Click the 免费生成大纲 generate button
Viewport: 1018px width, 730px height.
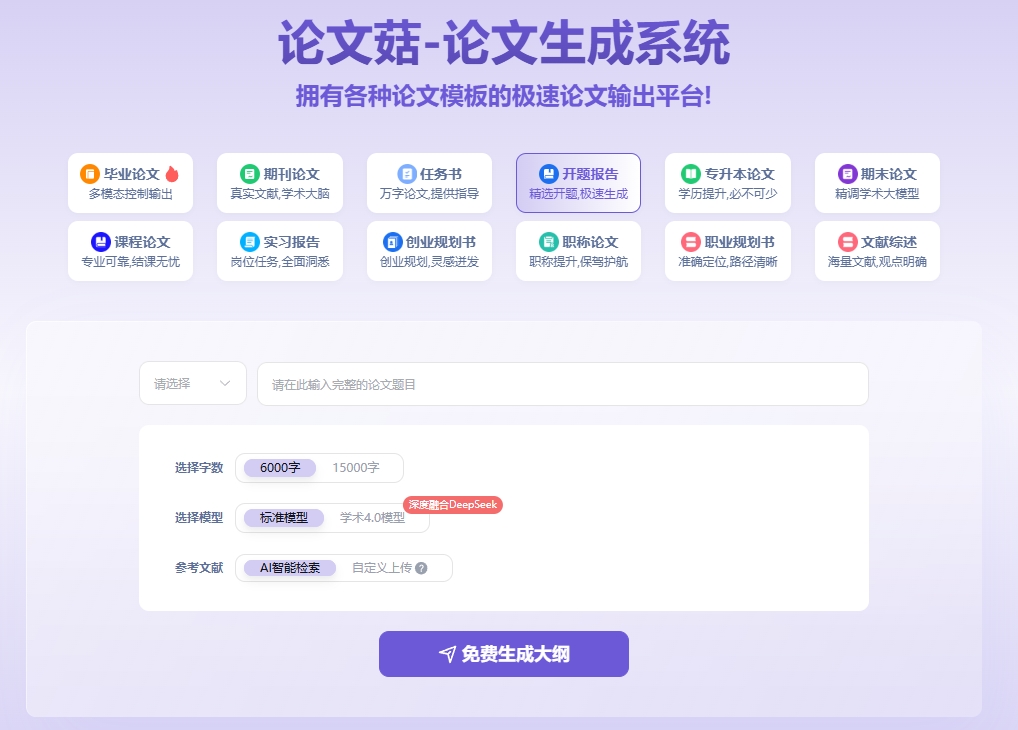(503, 653)
